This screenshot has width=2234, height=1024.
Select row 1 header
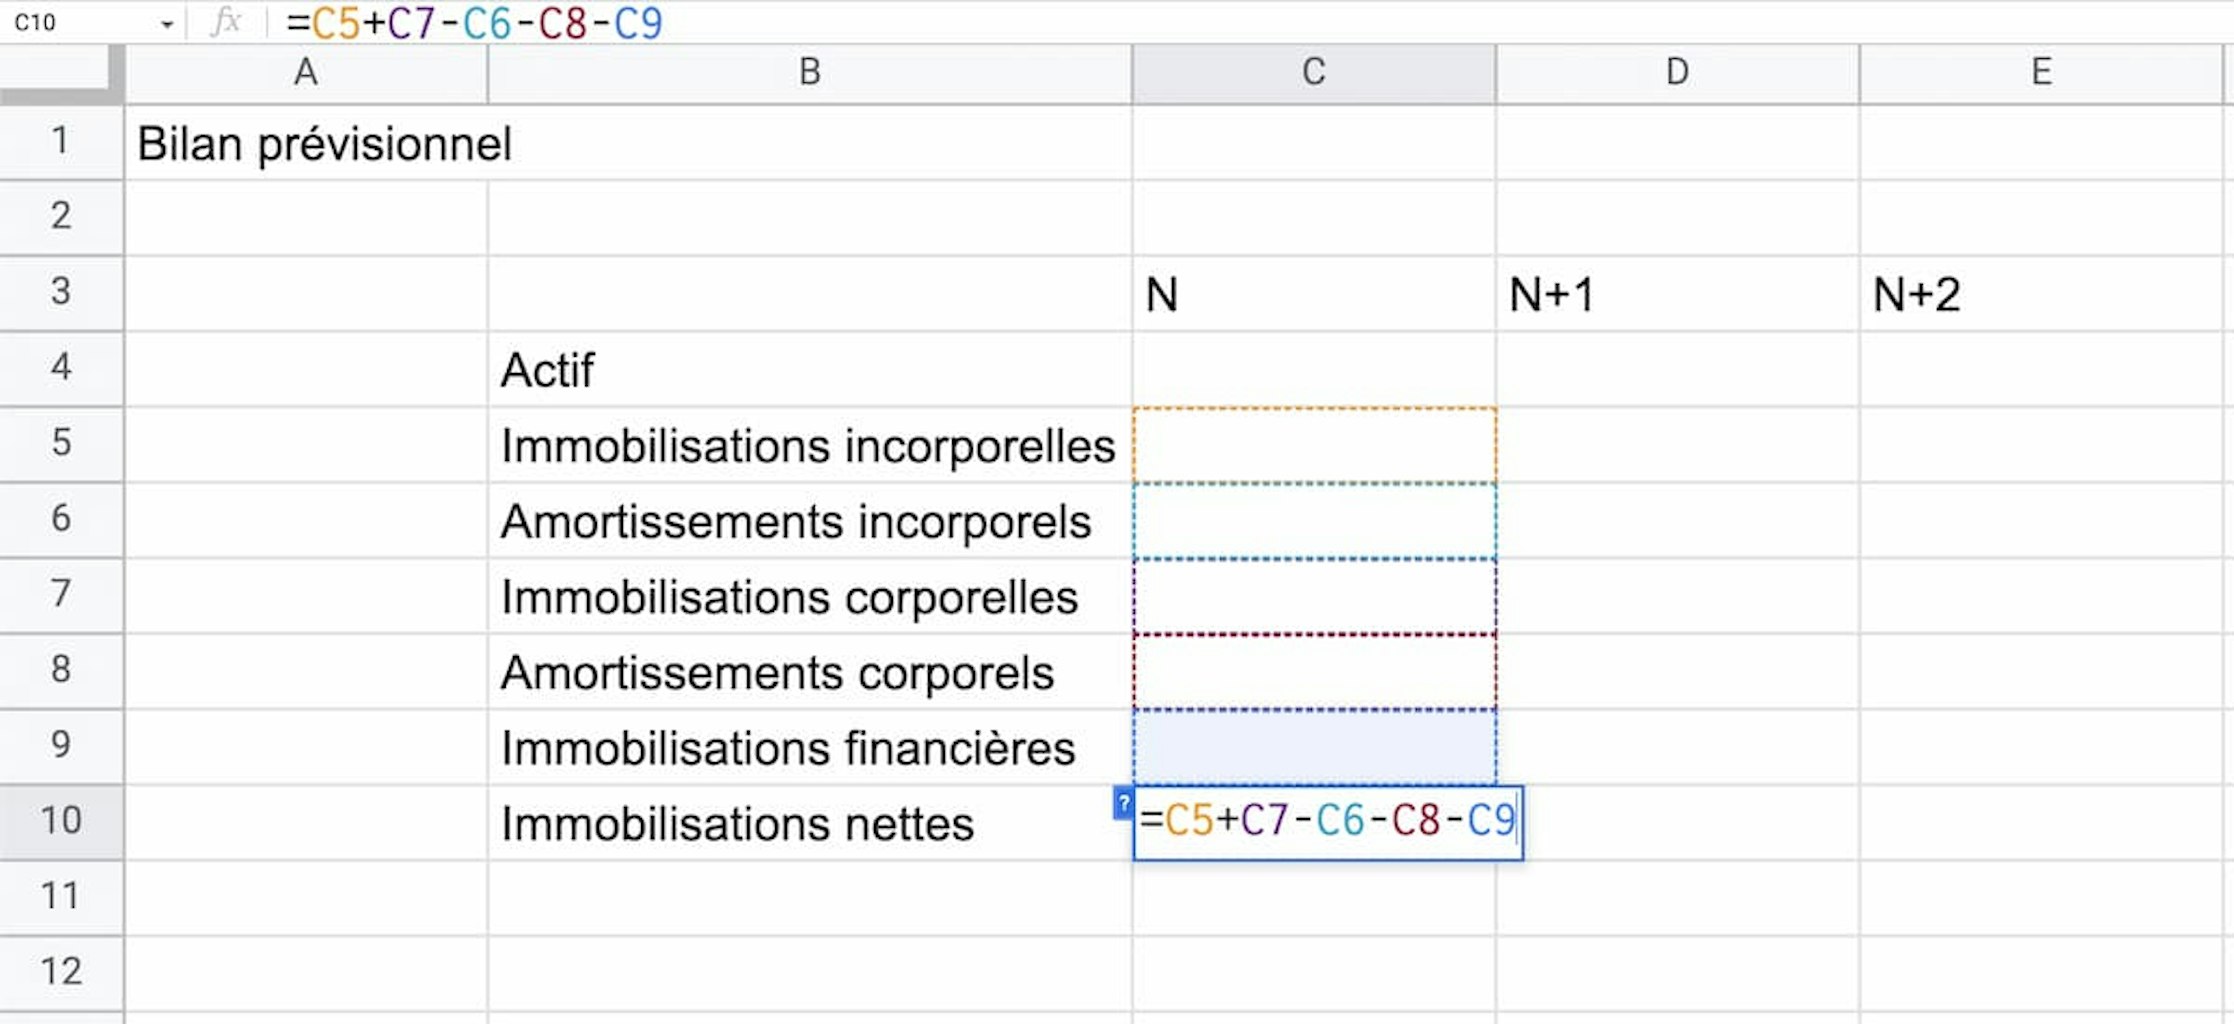coord(61,141)
